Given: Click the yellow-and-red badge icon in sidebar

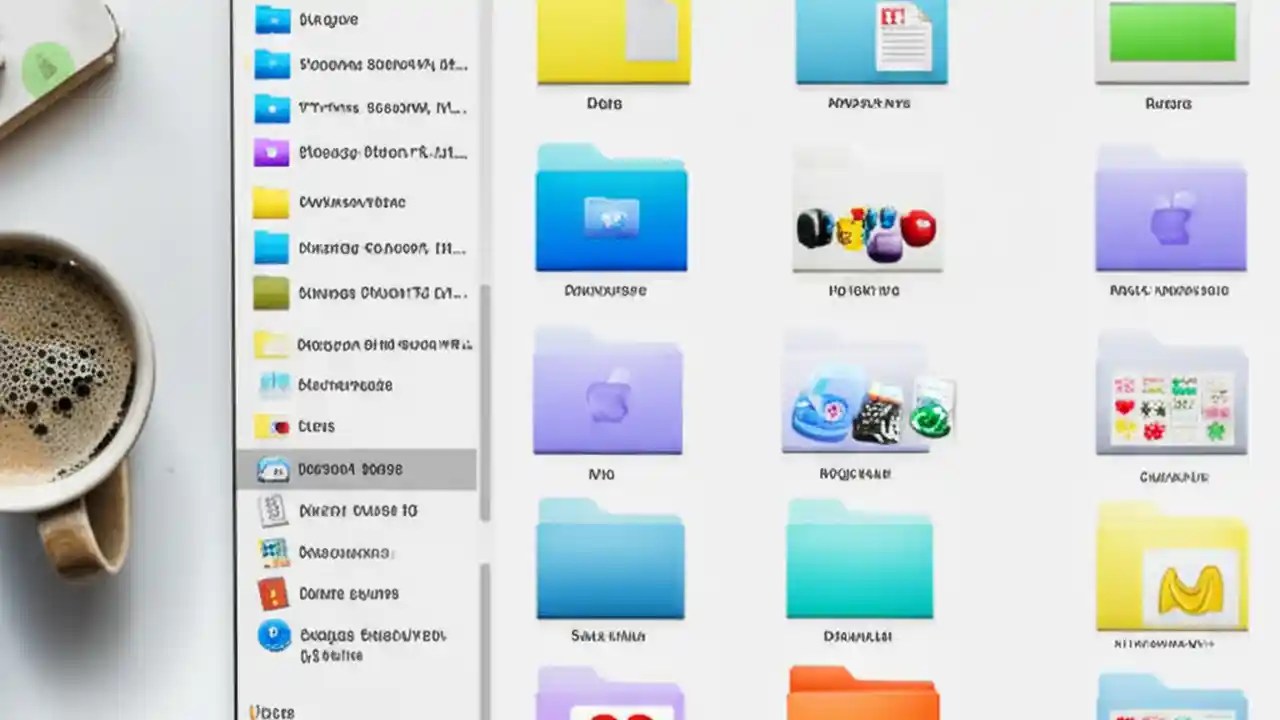Looking at the screenshot, I should point(272,426).
